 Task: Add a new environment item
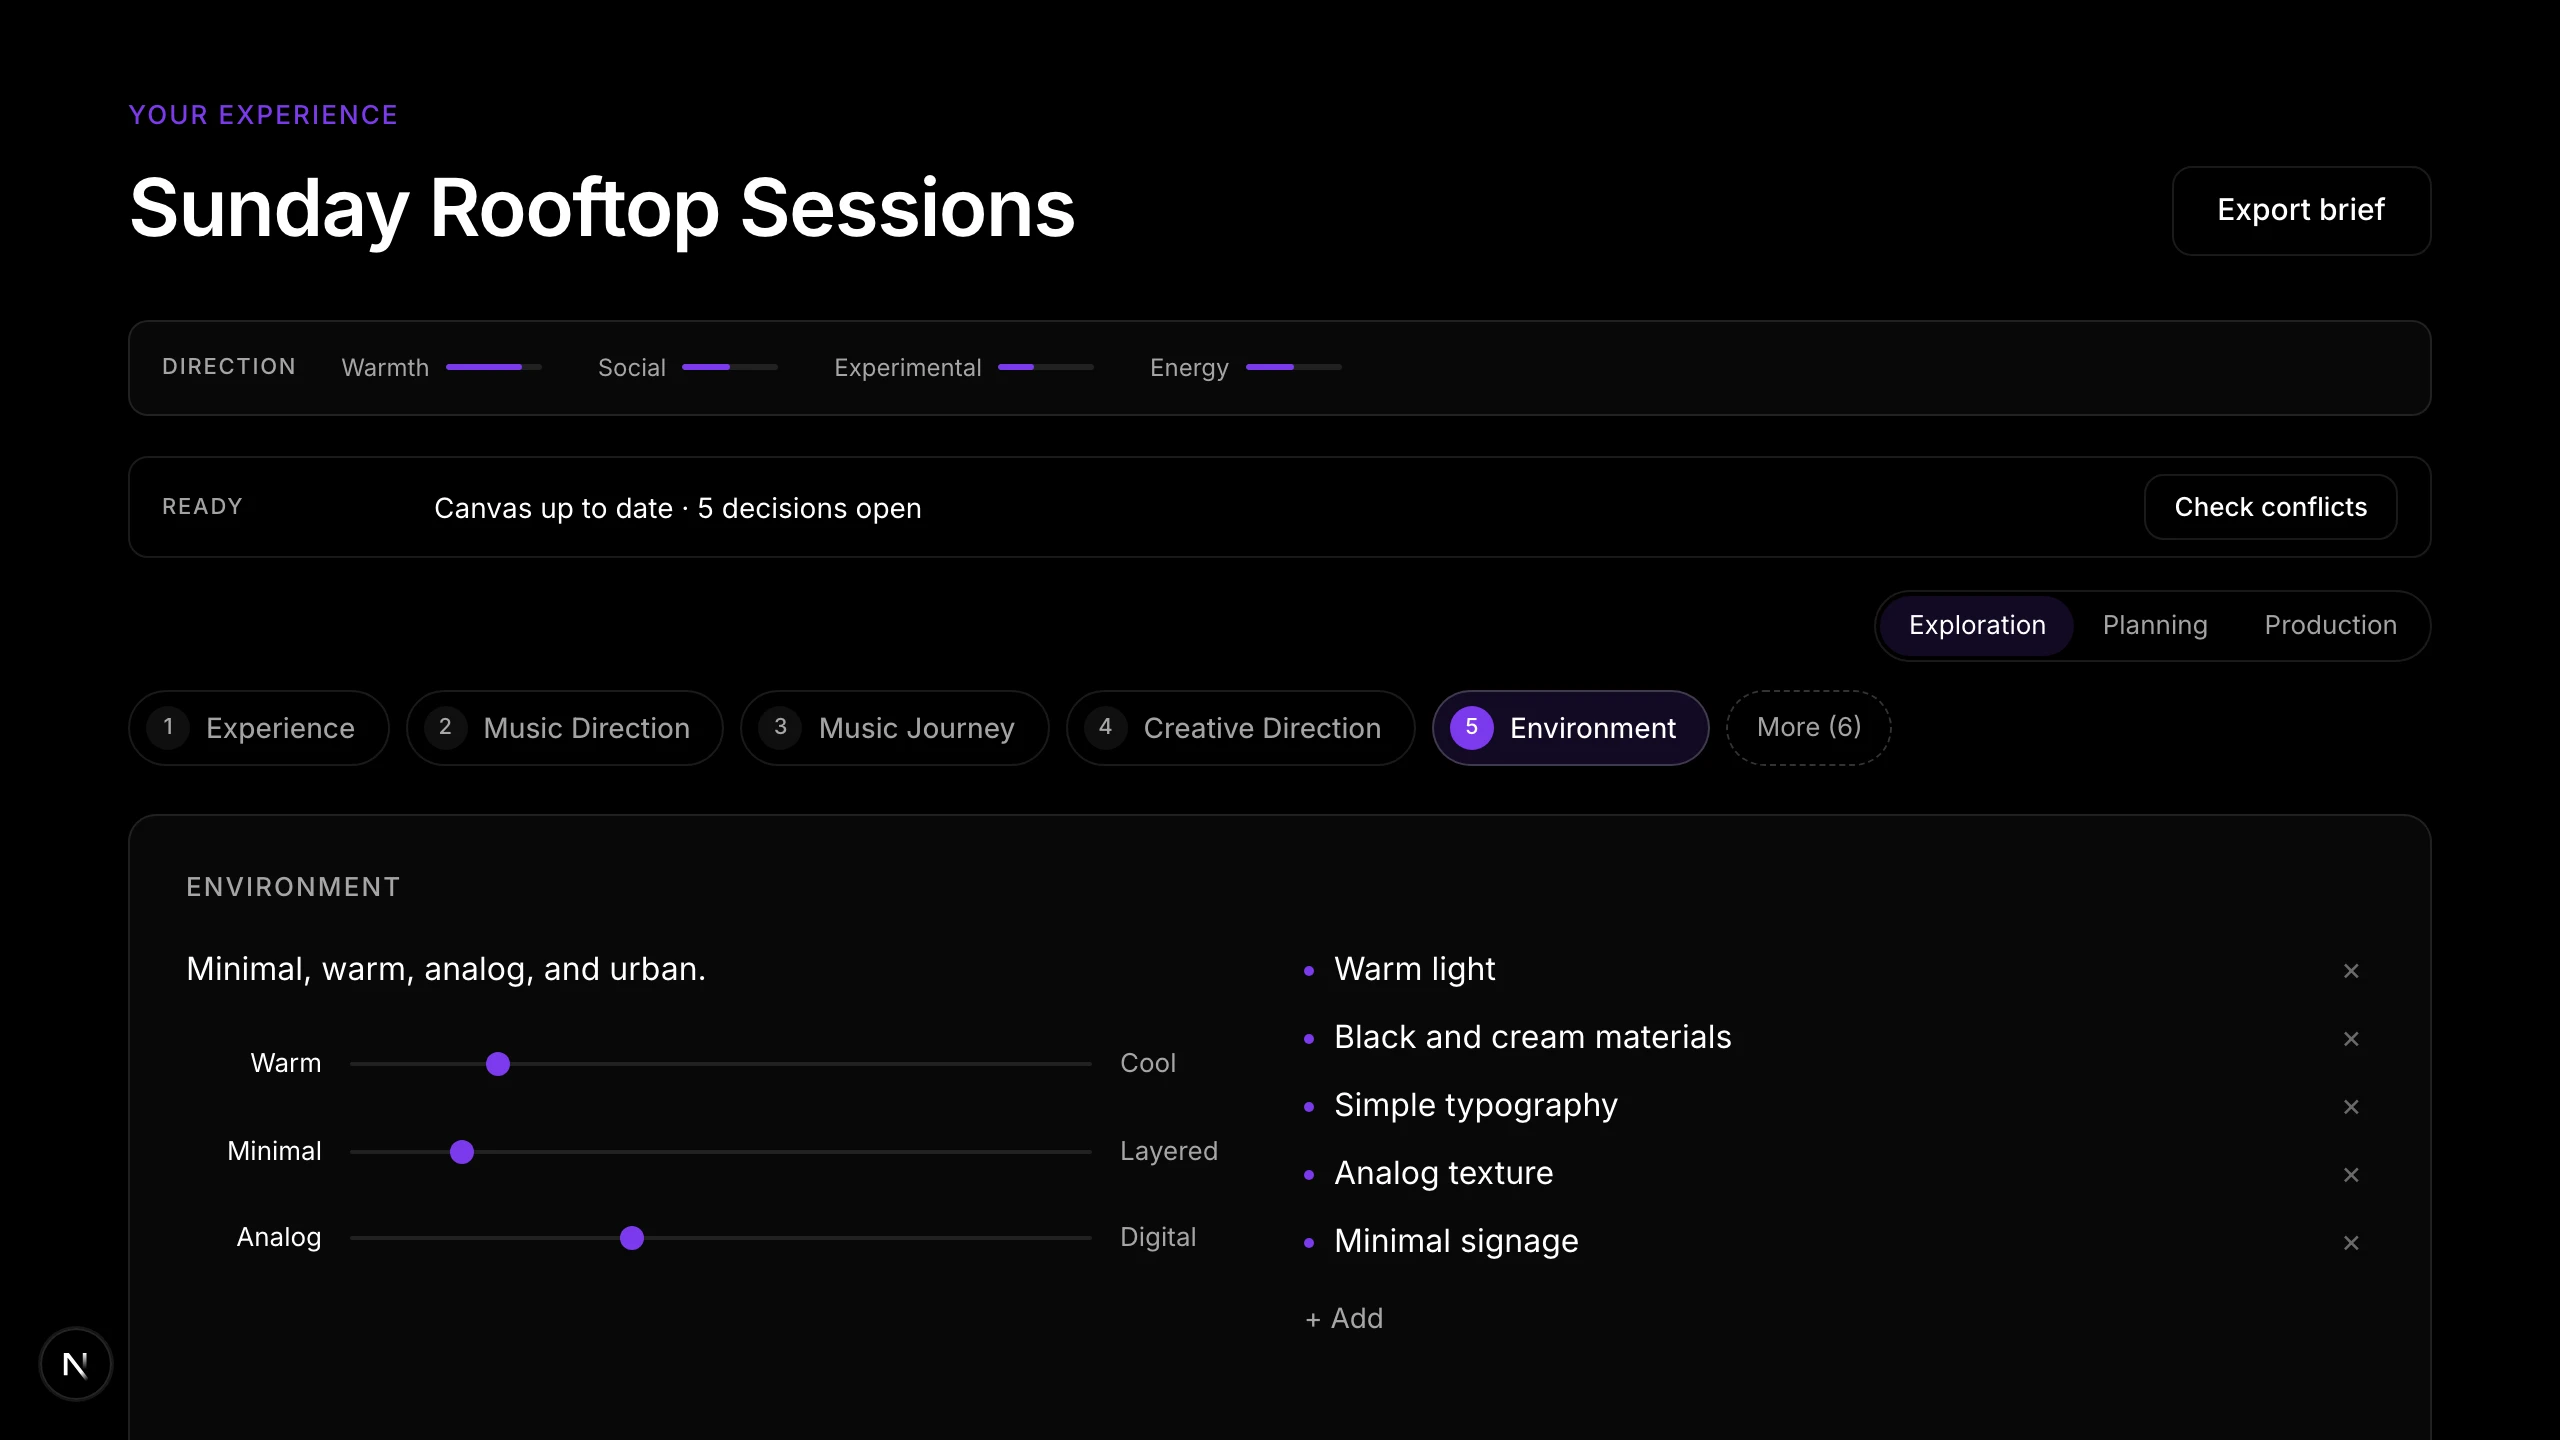point(1344,1318)
